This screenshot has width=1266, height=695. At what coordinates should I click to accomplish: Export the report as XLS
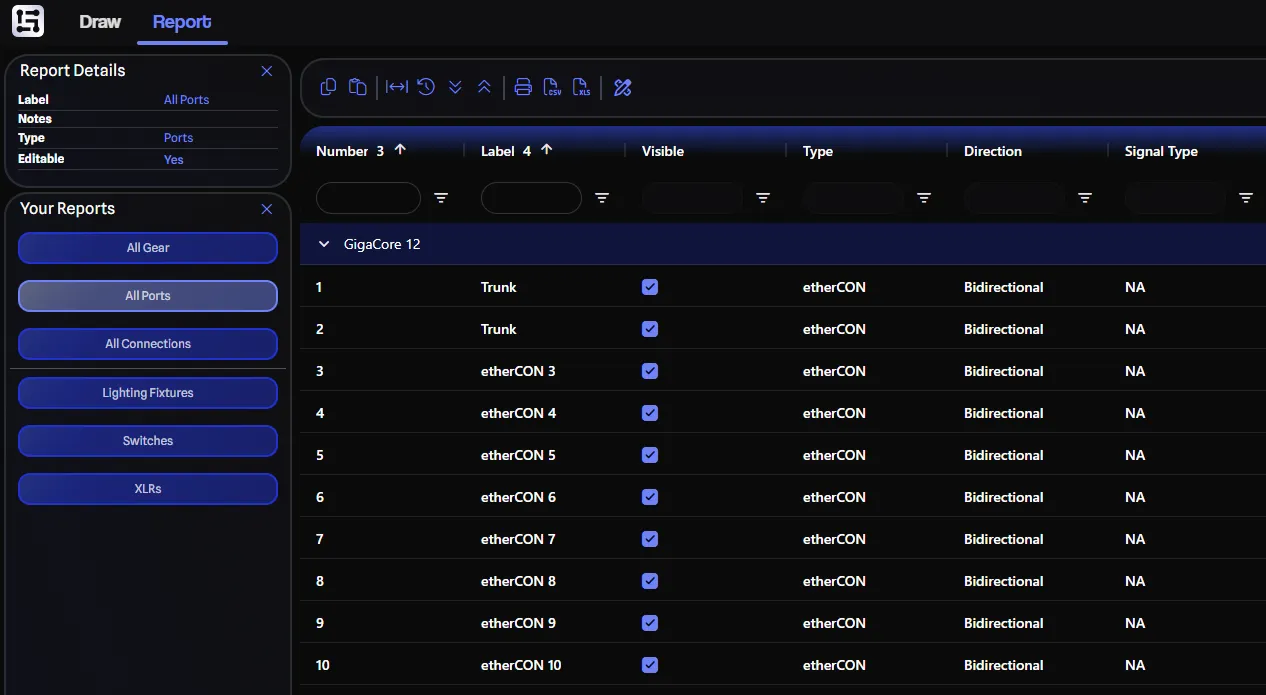pyautogui.click(x=581, y=87)
